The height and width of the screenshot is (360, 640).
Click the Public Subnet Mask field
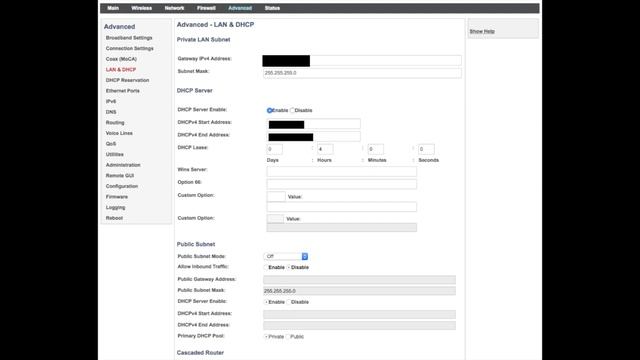coord(359,291)
